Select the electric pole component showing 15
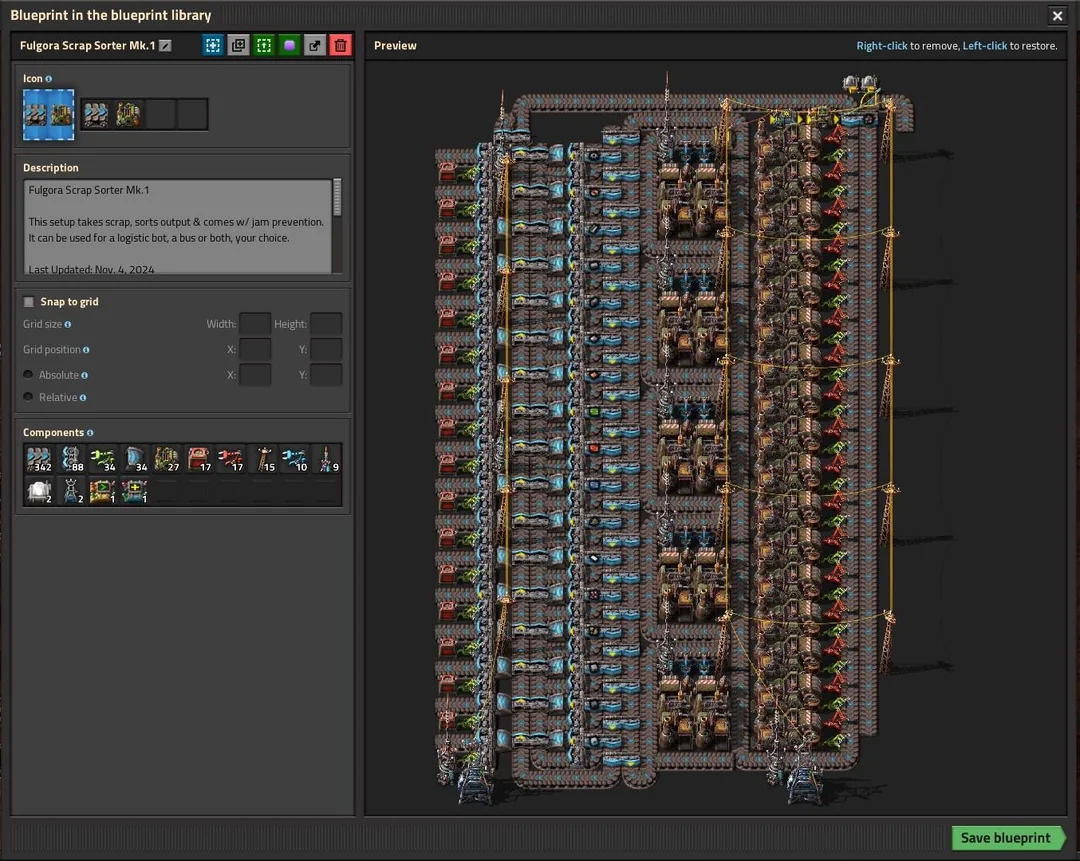The image size is (1080, 861). tap(263, 459)
